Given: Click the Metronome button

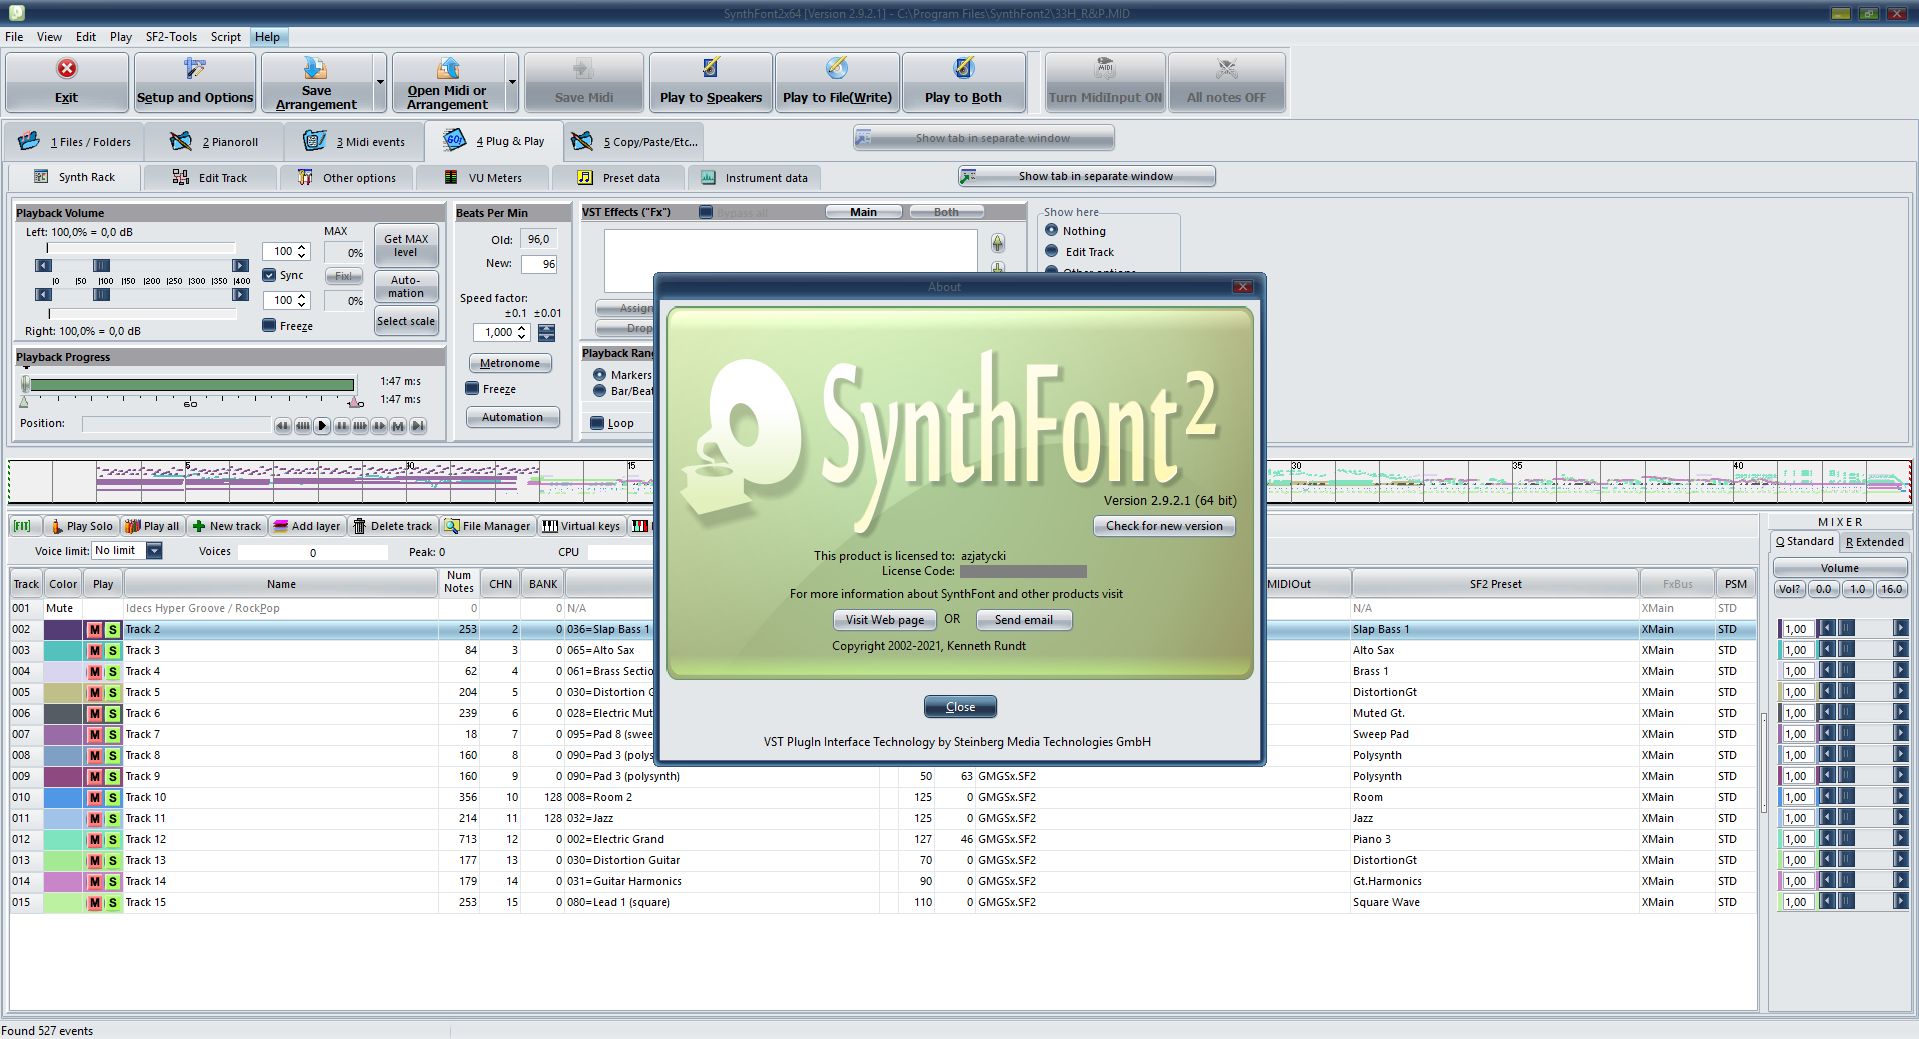Looking at the screenshot, I should tap(510, 363).
